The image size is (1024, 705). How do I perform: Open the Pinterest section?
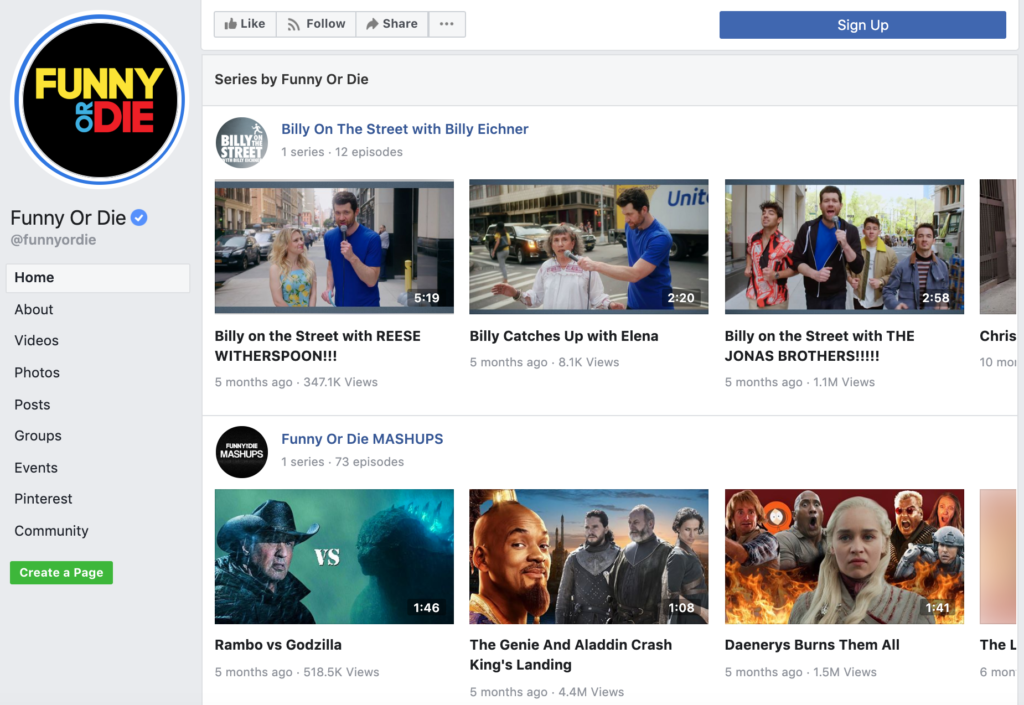[x=43, y=498]
